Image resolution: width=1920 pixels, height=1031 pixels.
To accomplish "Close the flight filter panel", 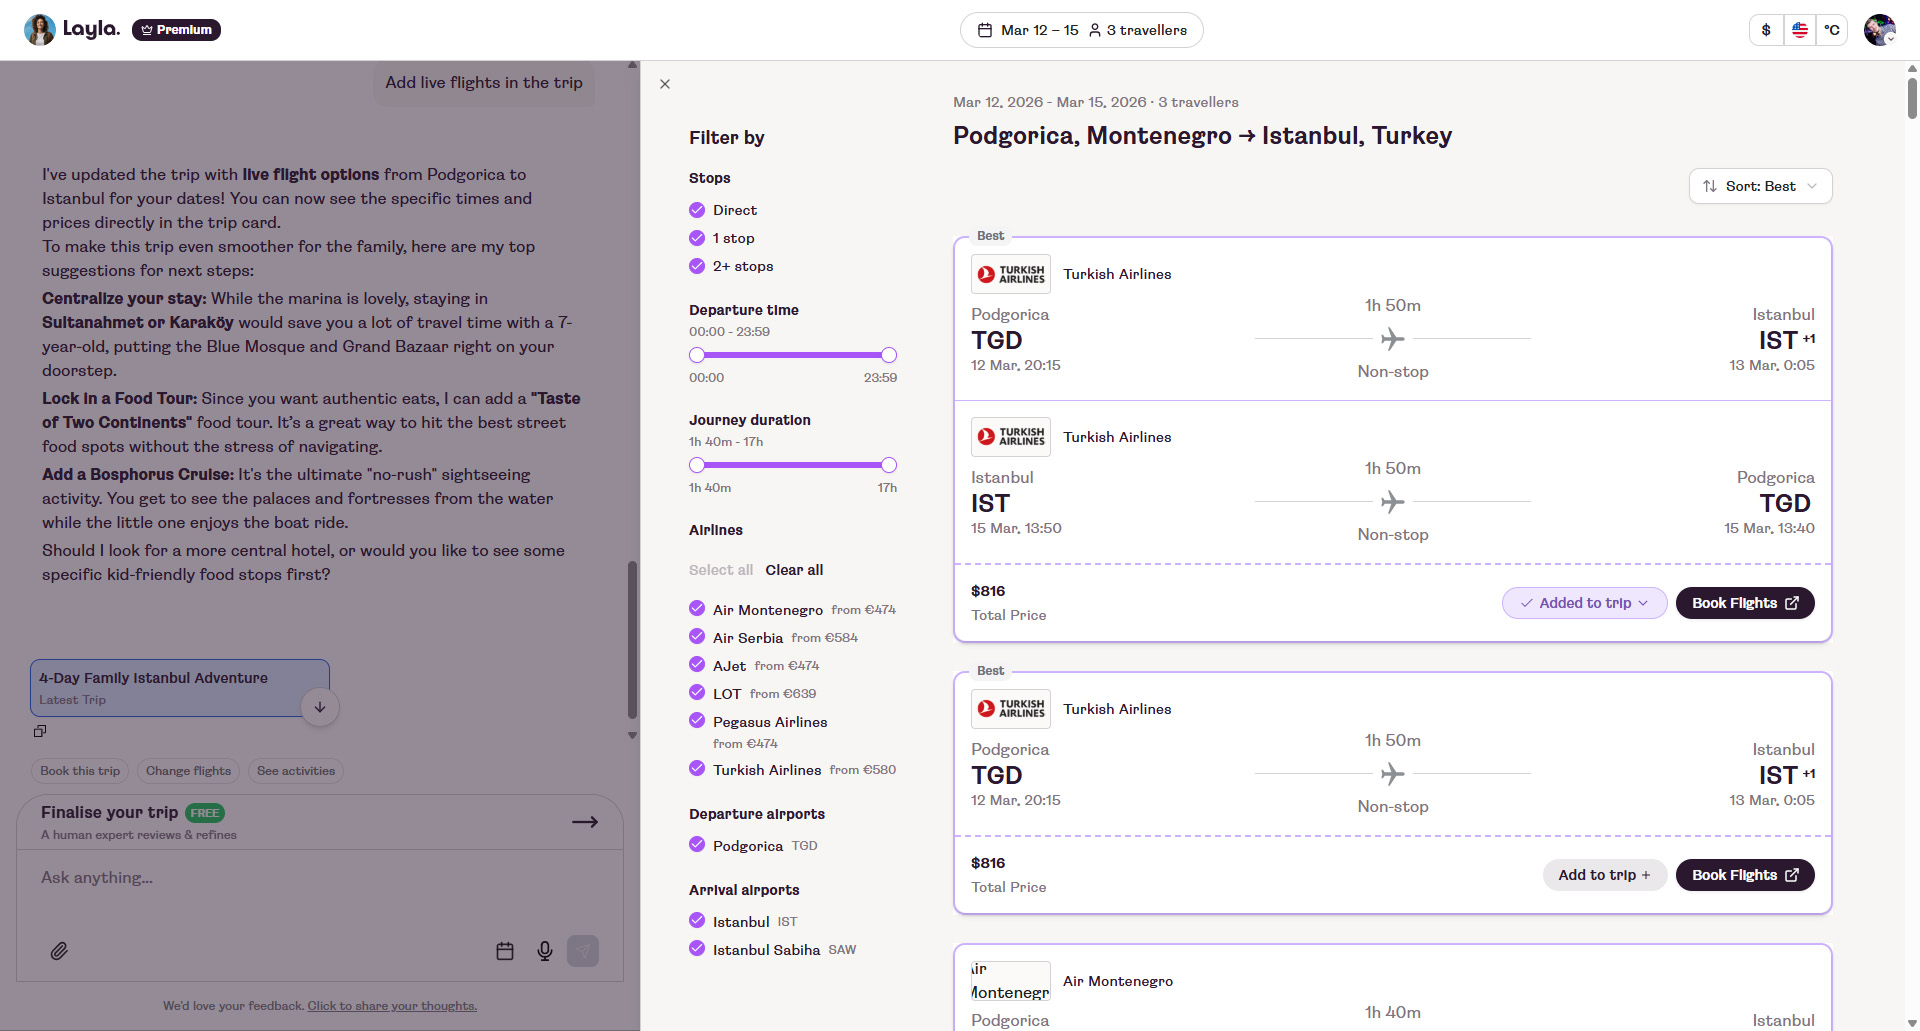I will point(665,84).
